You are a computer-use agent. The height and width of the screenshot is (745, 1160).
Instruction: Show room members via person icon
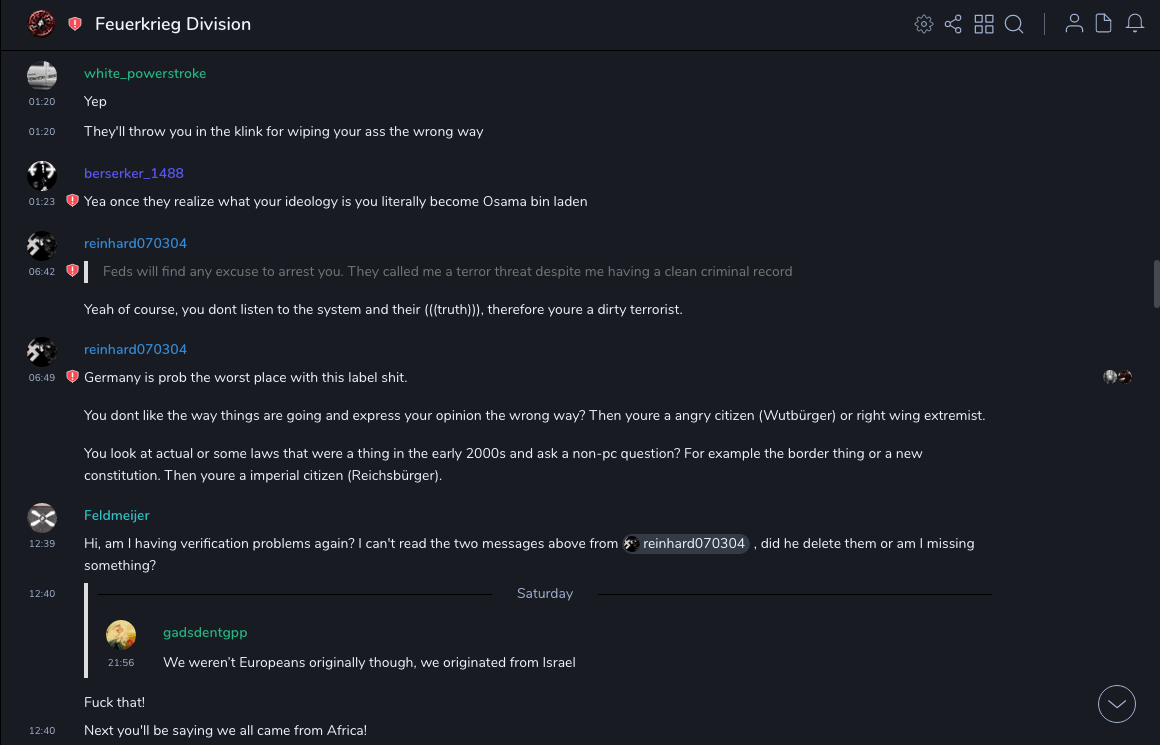point(1074,24)
